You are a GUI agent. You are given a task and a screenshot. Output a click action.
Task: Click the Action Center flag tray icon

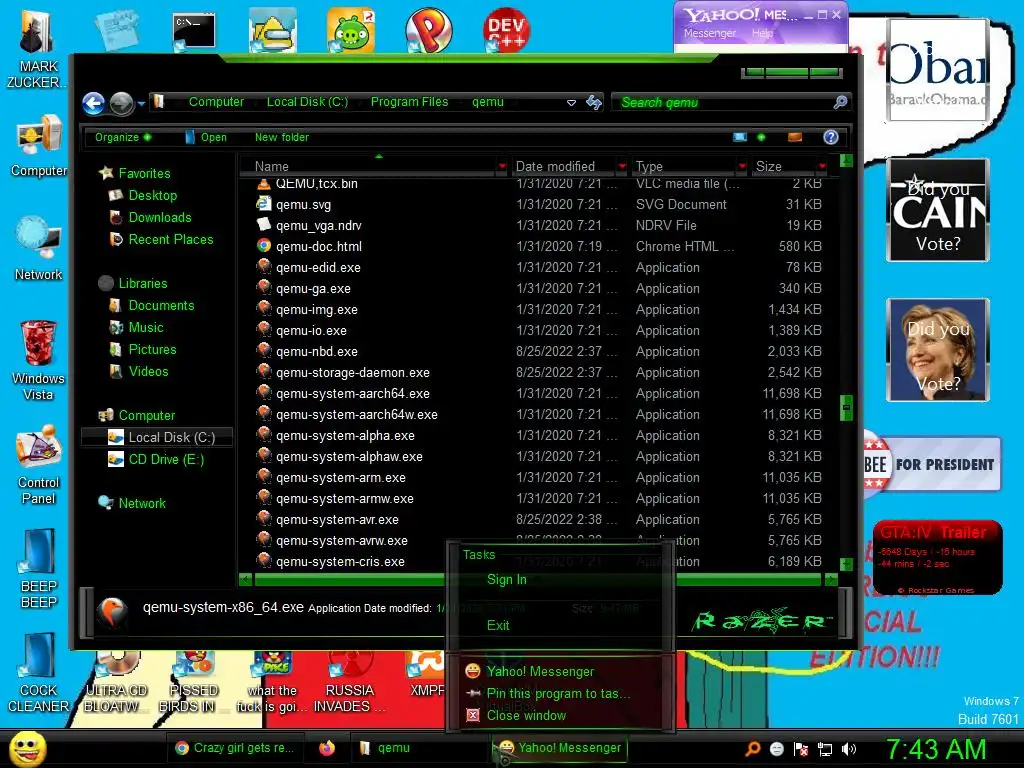[801, 749]
